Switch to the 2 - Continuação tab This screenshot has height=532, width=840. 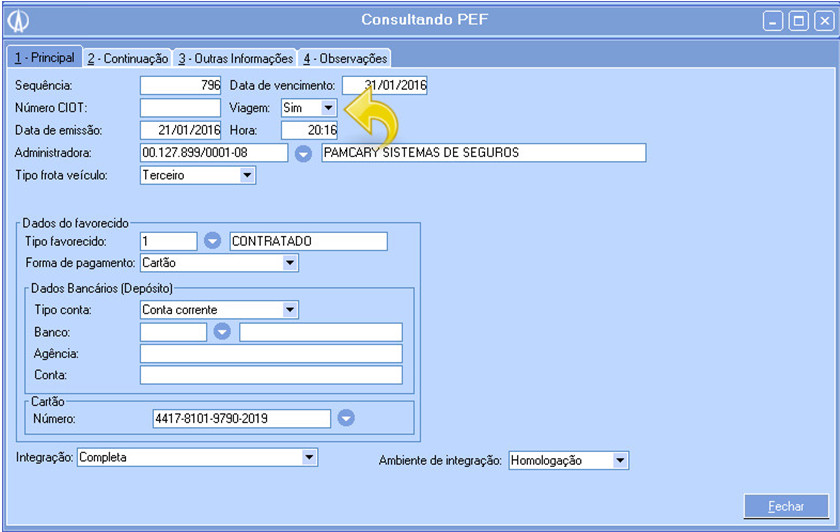(127, 59)
